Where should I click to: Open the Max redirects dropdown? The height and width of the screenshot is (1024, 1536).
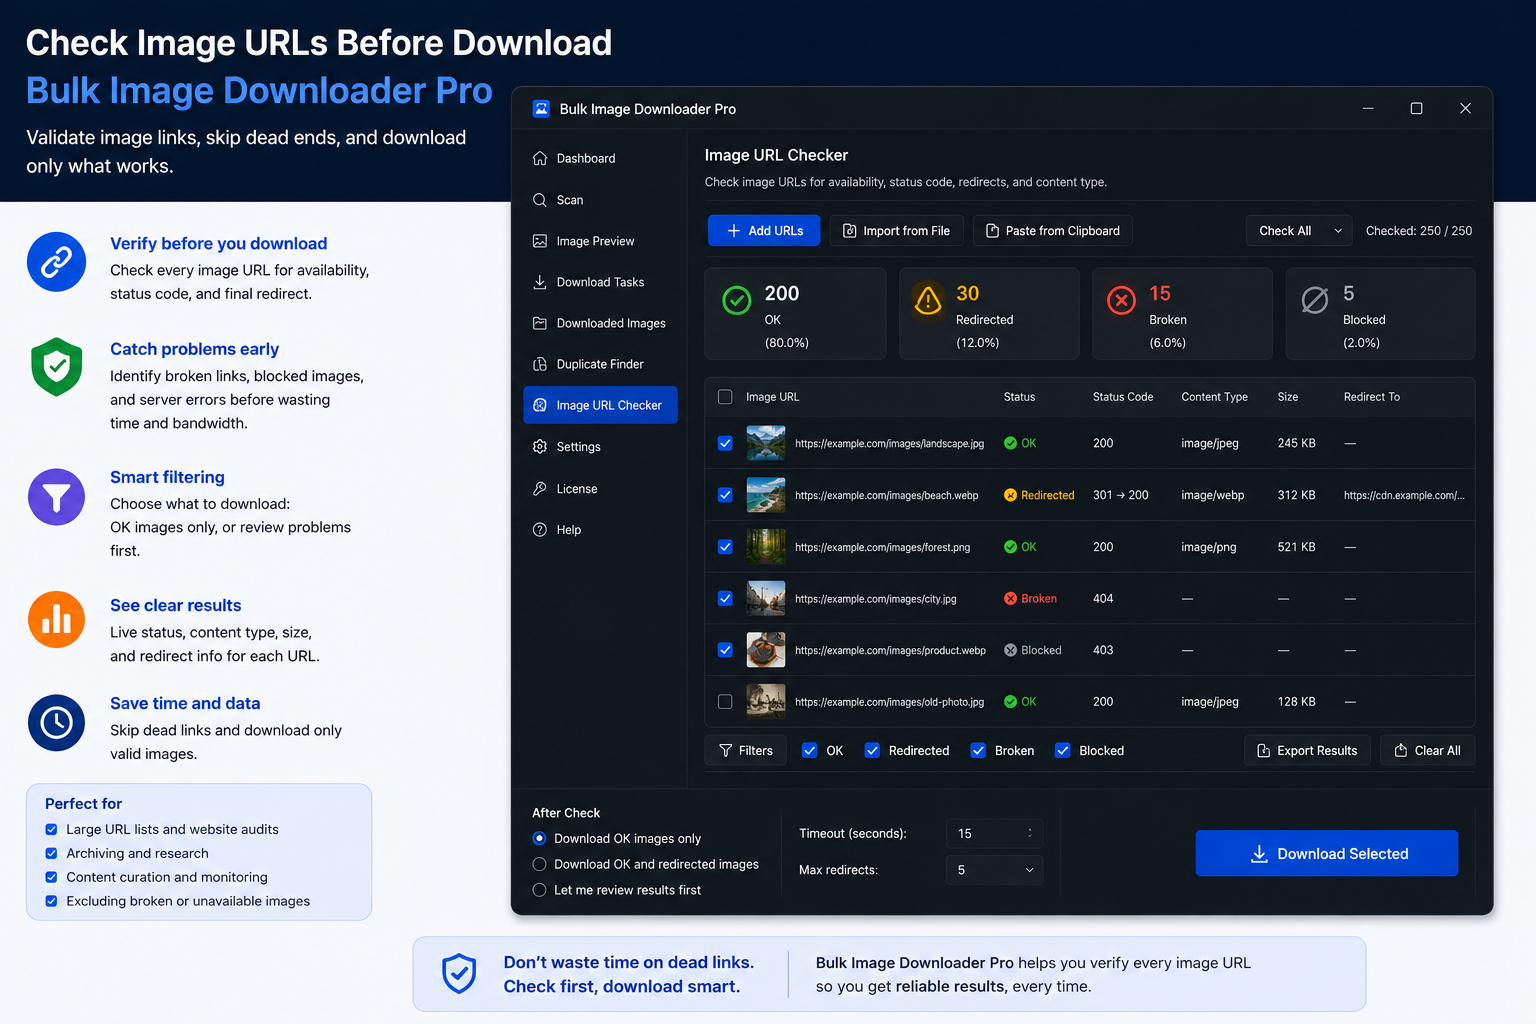994,870
